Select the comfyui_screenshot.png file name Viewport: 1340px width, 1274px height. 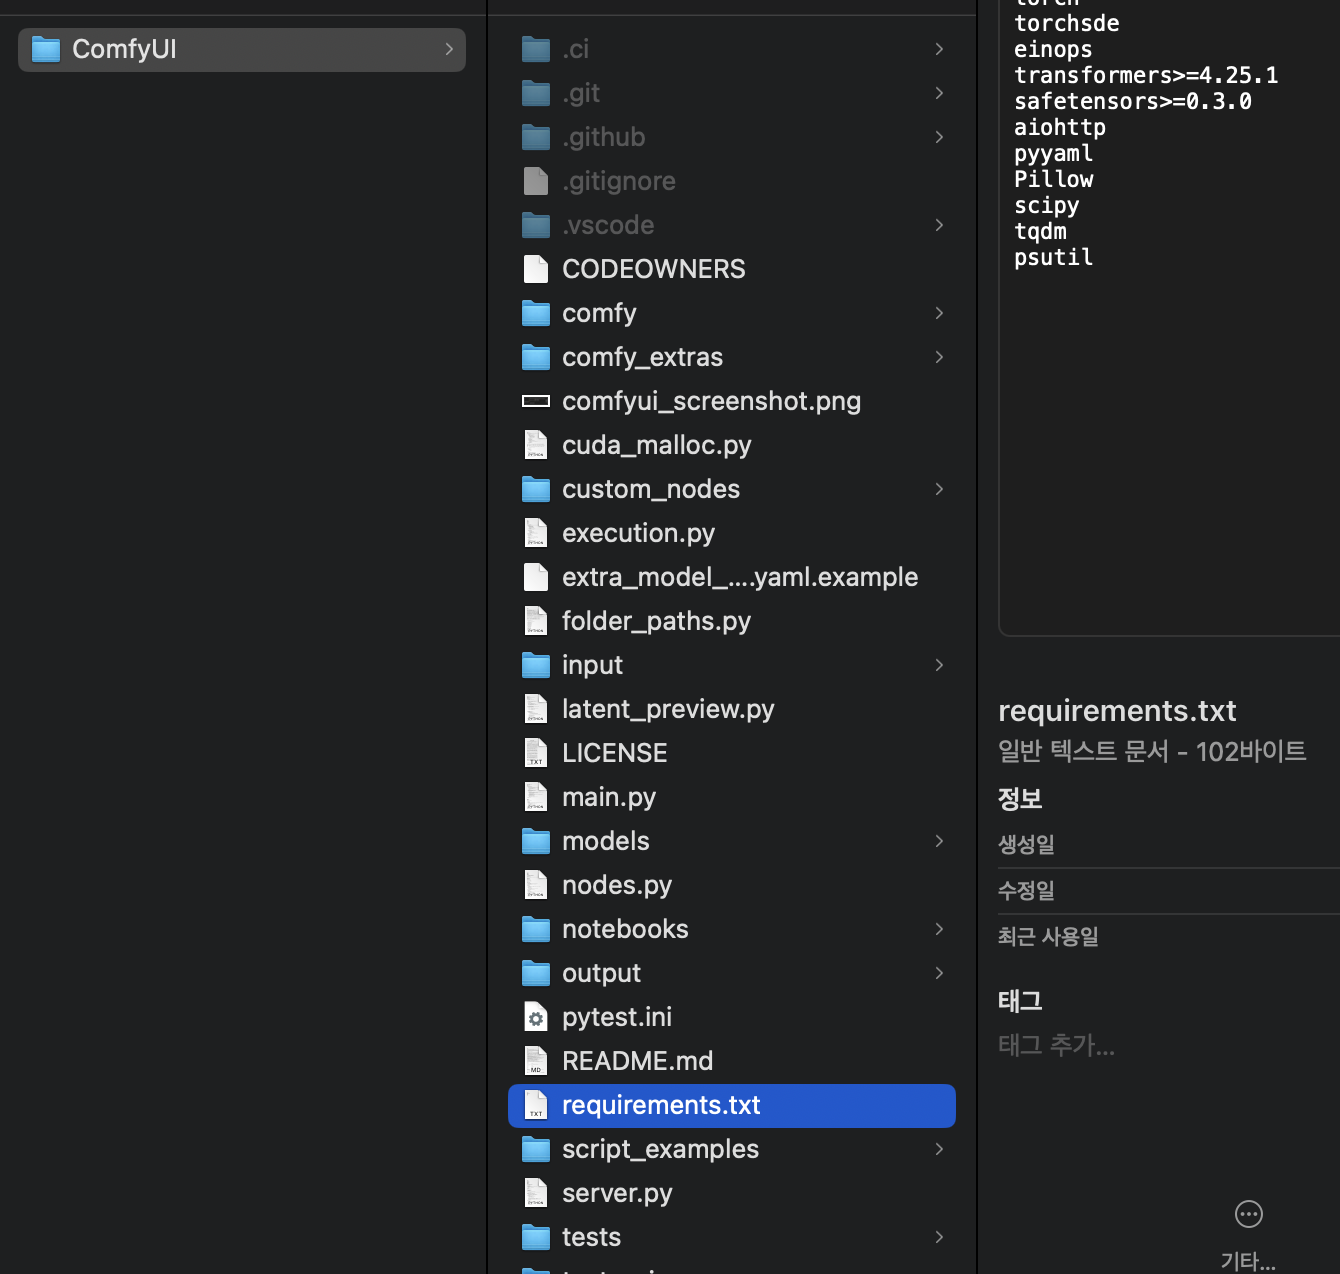pyautogui.click(x=711, y=401)
